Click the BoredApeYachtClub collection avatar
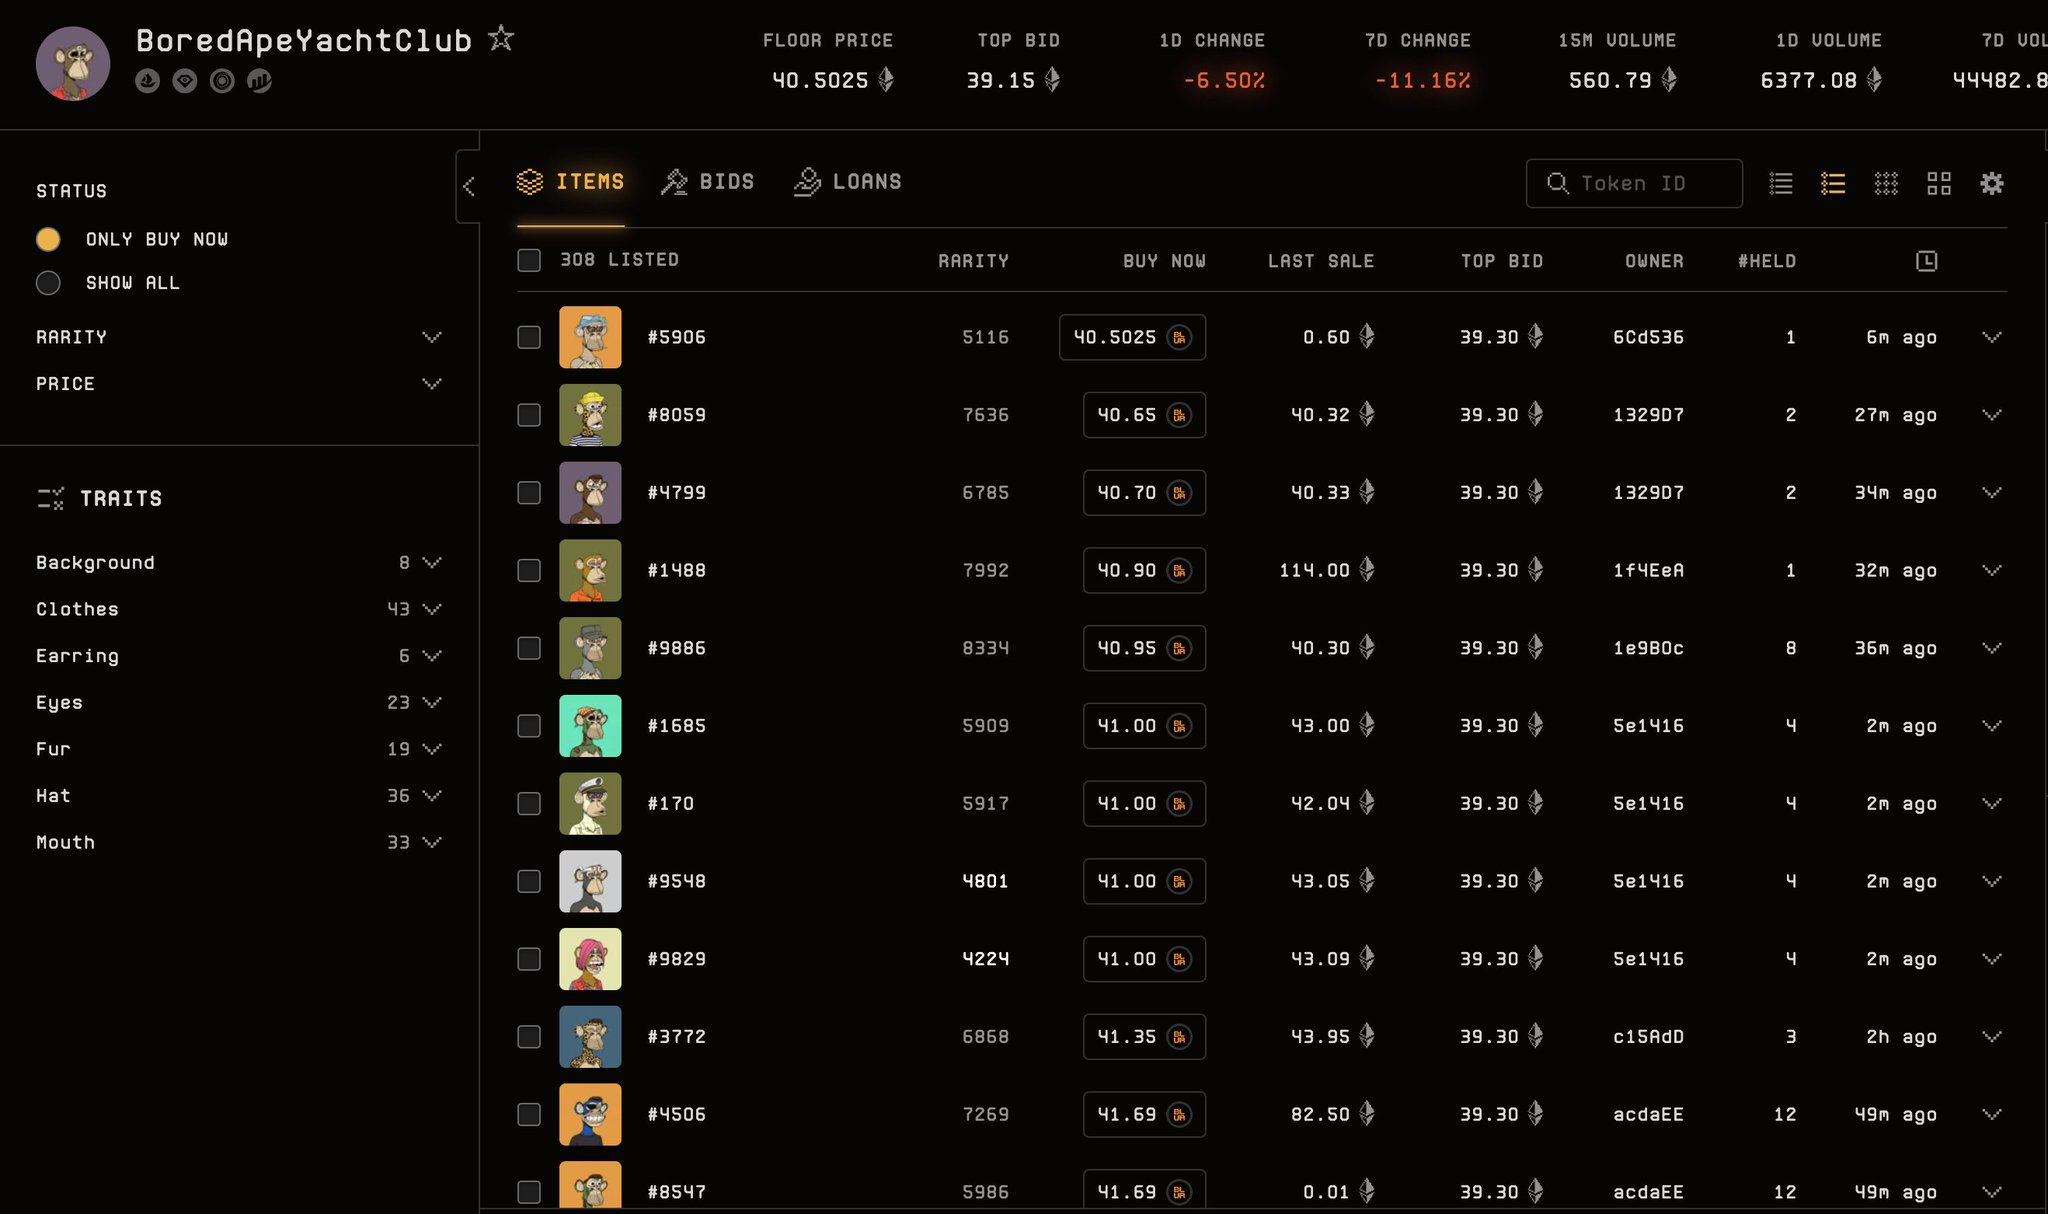The height and width of the screenshot is (1214, 2048). coord(73,63)
